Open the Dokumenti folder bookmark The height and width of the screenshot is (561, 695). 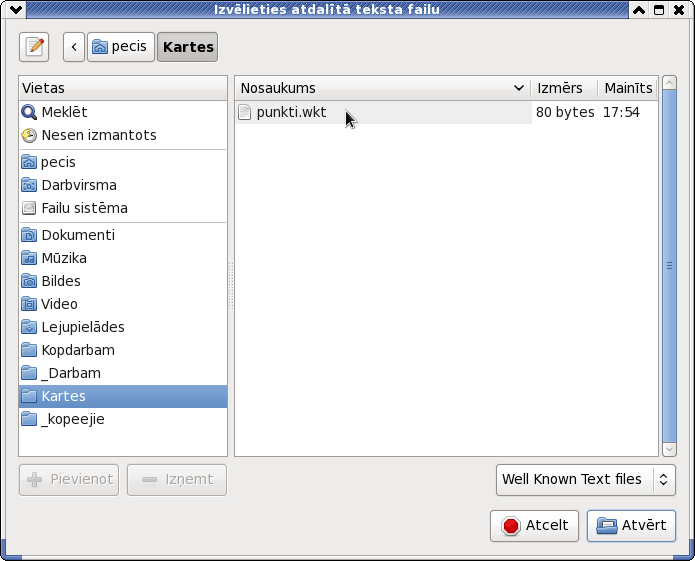click(123, 235)
